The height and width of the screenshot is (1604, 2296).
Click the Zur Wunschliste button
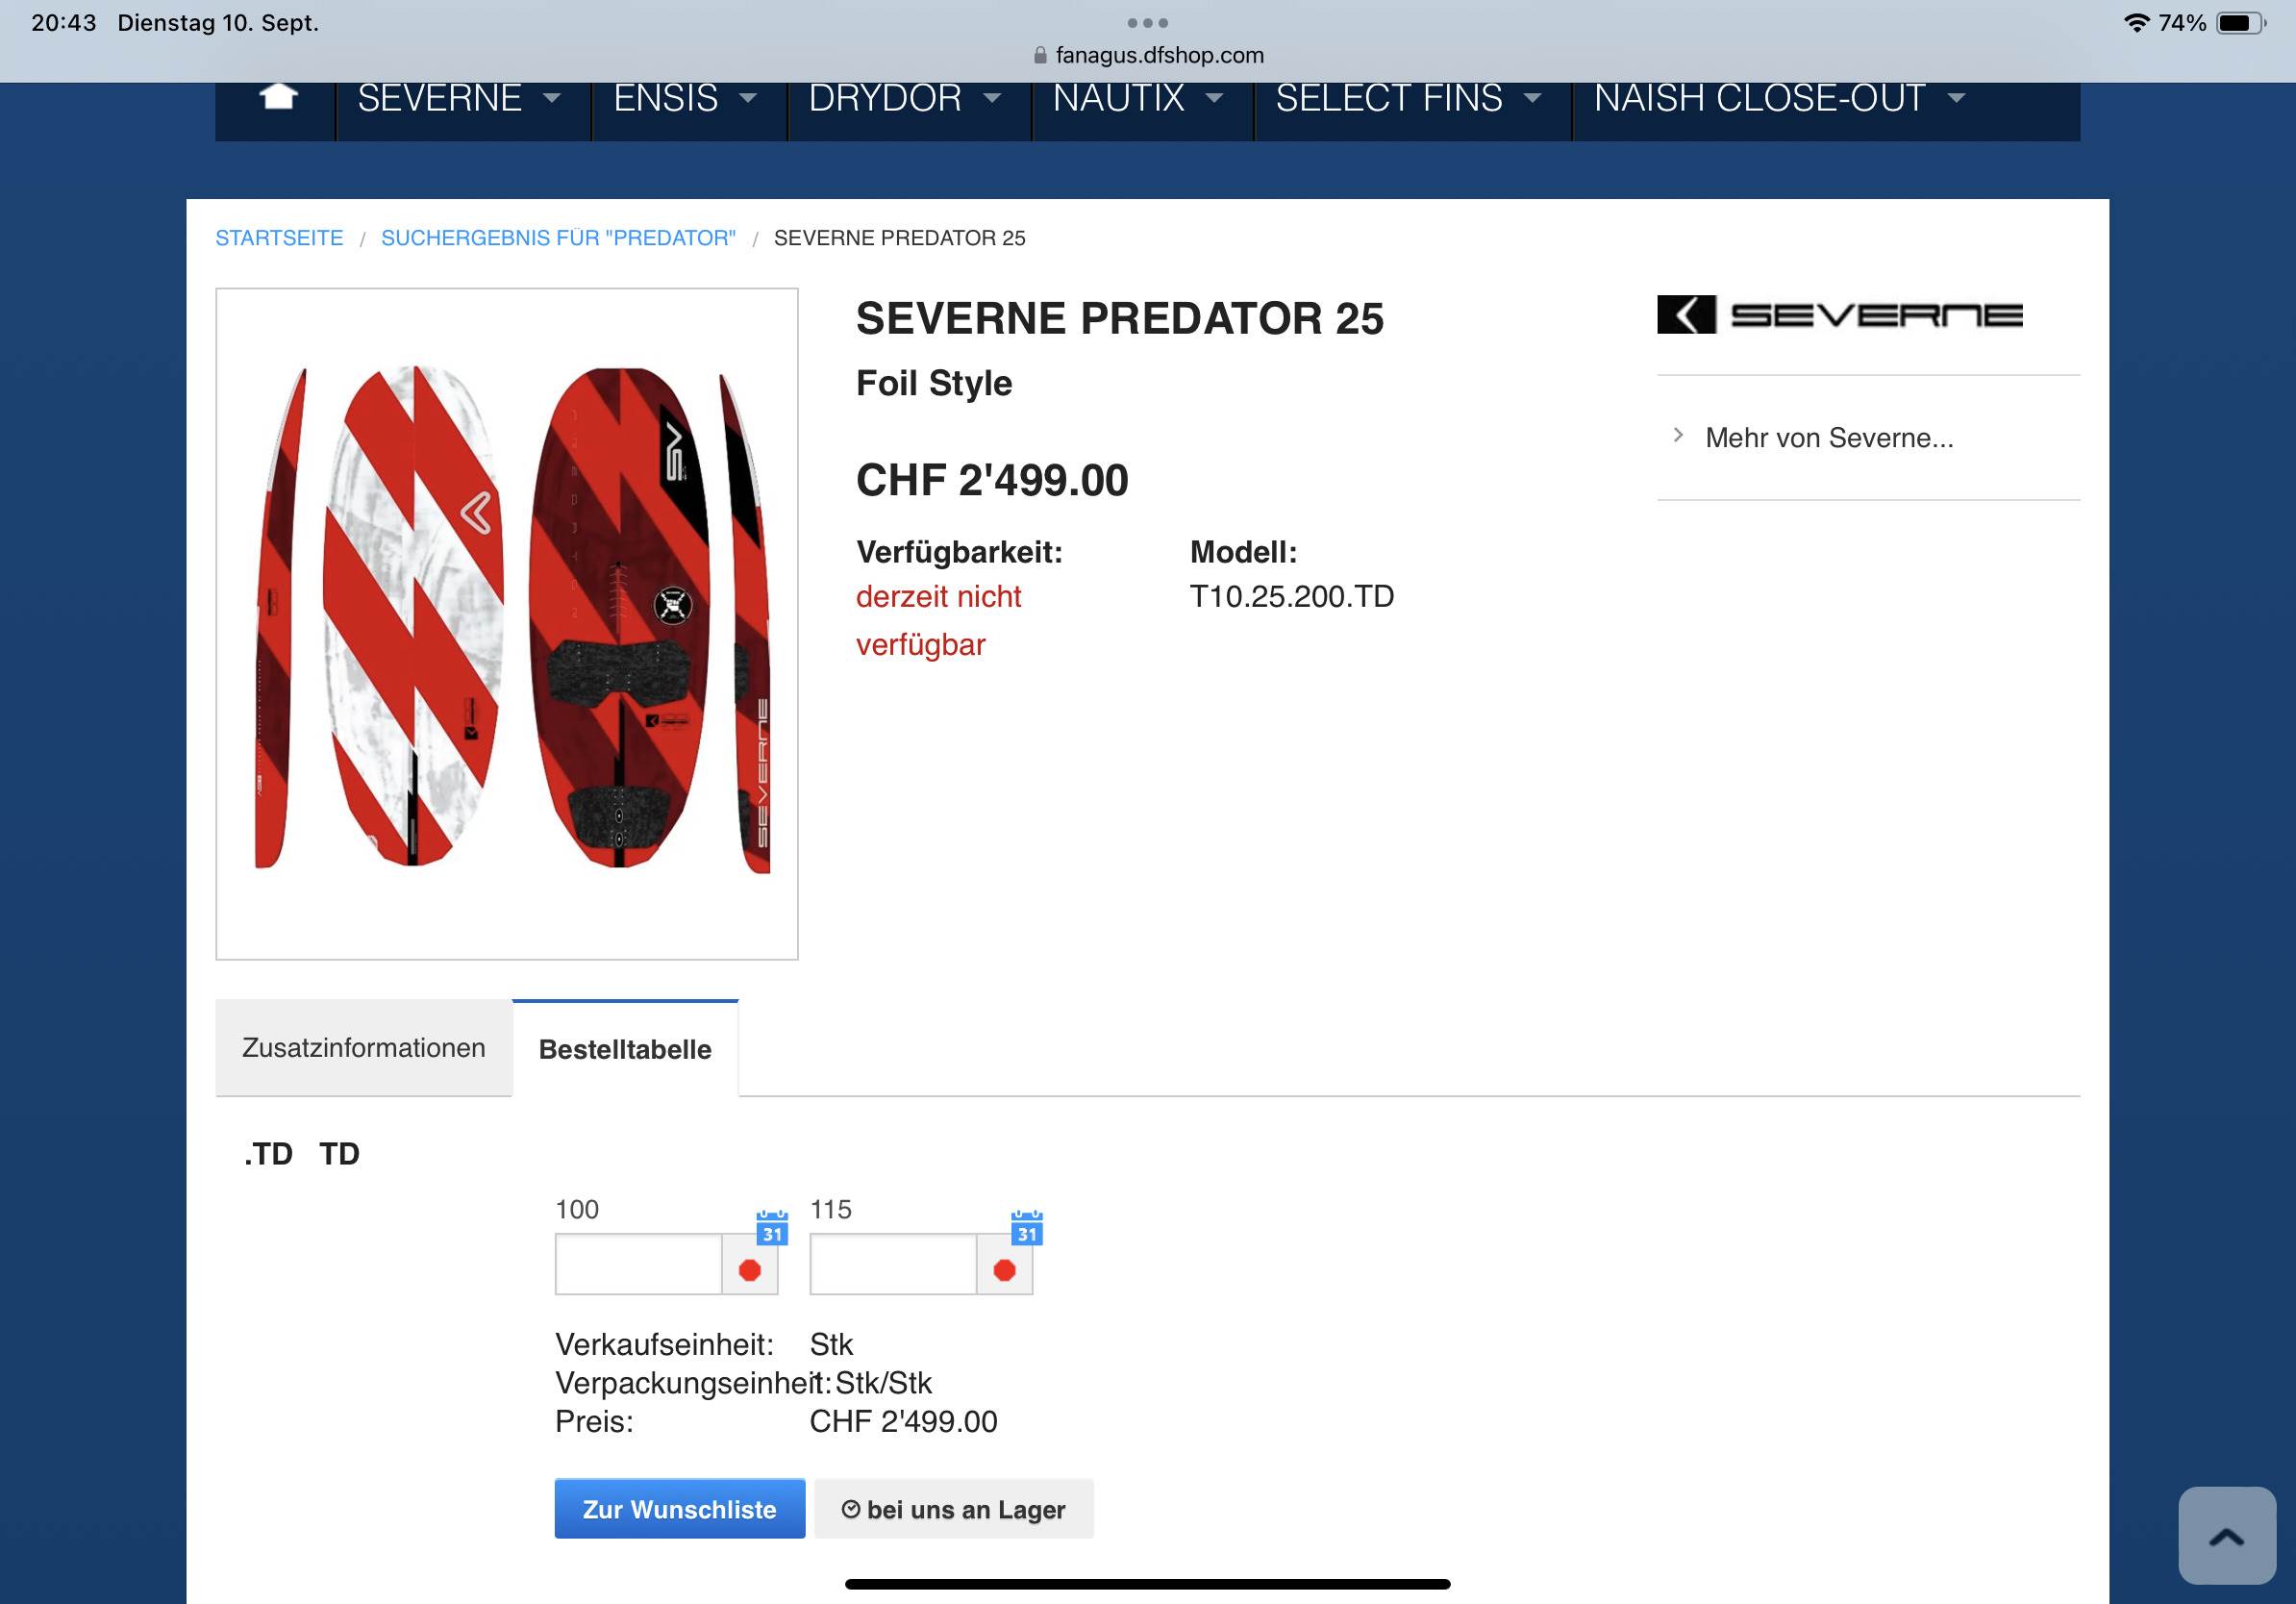coord(680,1509)
